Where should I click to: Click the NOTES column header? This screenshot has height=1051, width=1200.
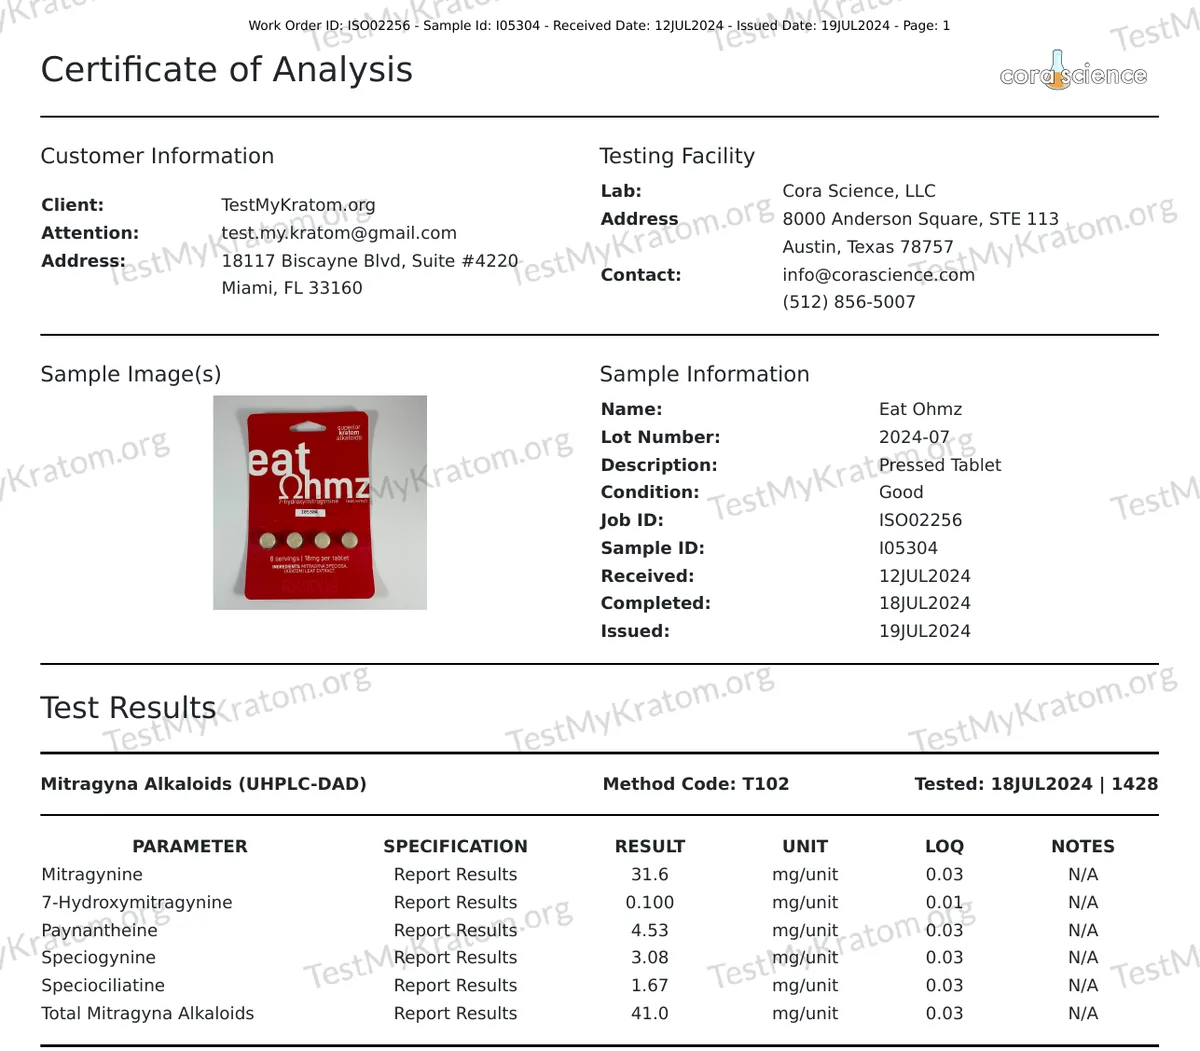[1083, 846]
